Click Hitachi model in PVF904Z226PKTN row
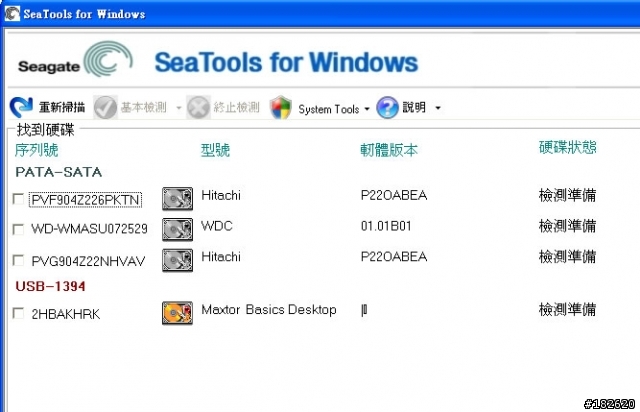The height and width of the screenshot is (412, 640). [x=221, y=195]
